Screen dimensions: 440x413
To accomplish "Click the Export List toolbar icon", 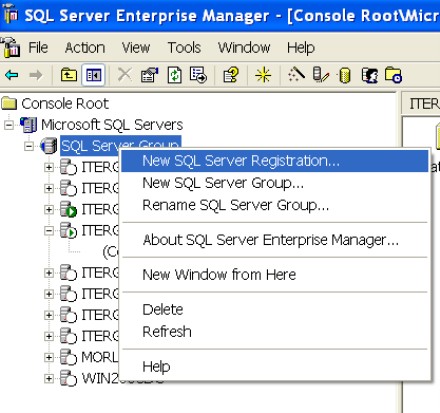I will tap(198, 75).
